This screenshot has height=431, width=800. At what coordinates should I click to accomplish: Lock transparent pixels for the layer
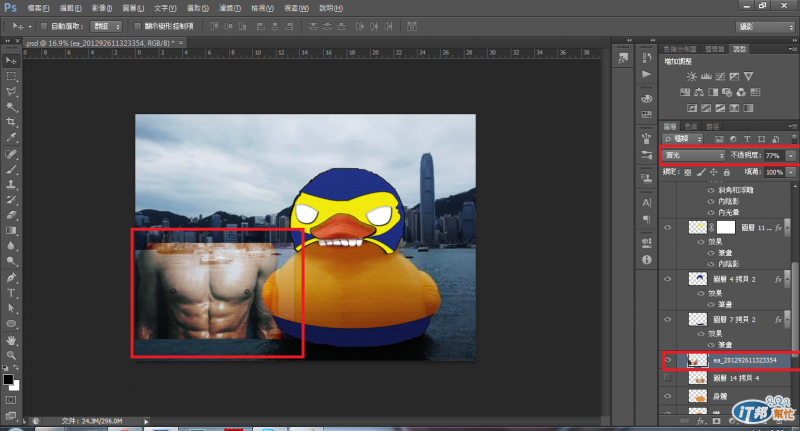(688, 172)
